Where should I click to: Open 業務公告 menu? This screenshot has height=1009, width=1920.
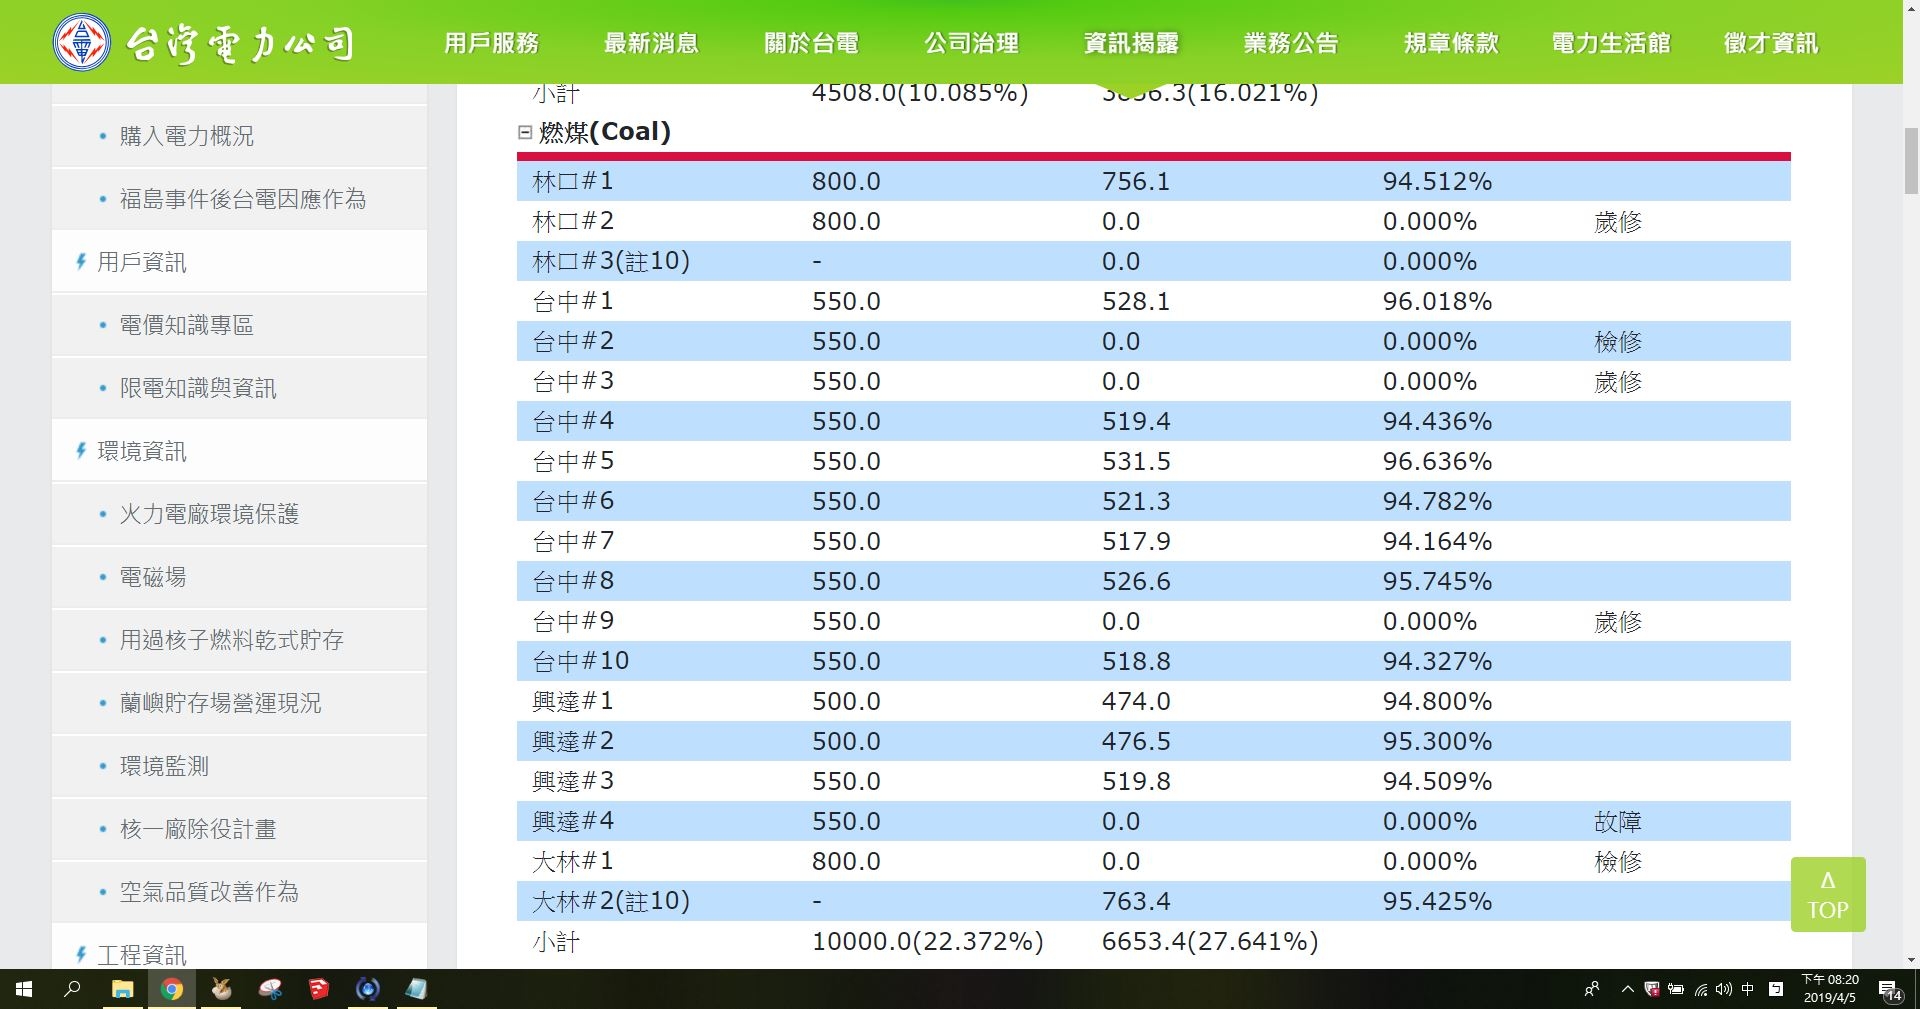(1291, 43)
